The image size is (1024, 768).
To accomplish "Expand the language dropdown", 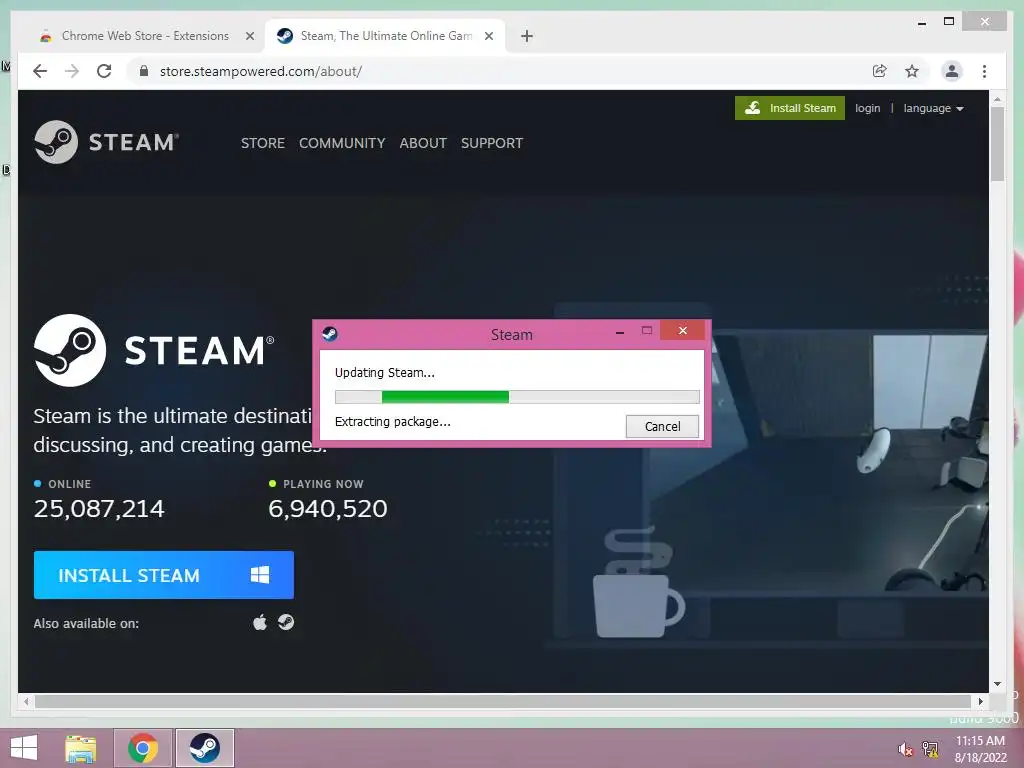I will point(933,108).
